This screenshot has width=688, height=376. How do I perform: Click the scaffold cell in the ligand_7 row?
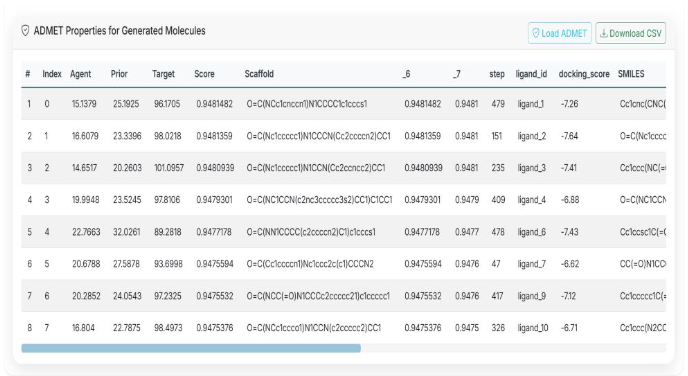[310, 264]
